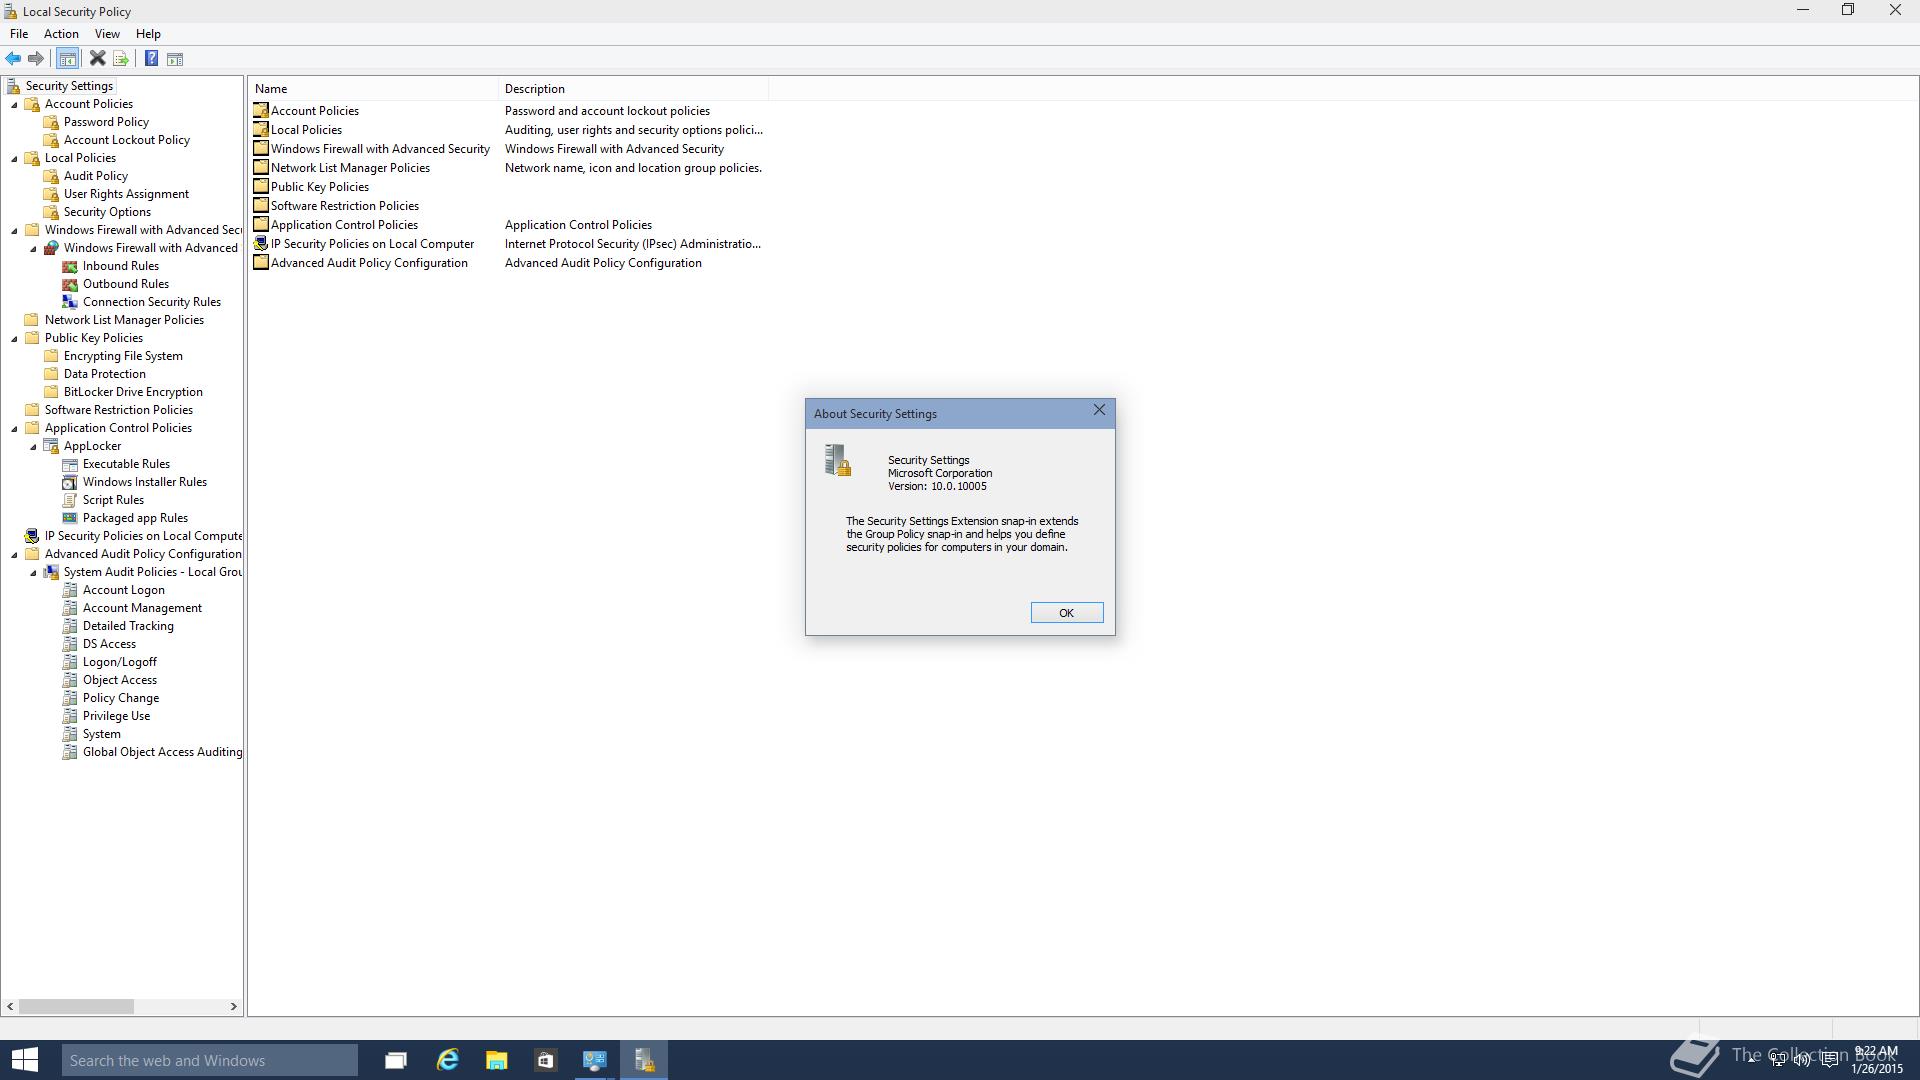Toggle the Show/Hide Action Pane icon
This screenshot has height=1080, width=1920.
(x=175, y=59)
